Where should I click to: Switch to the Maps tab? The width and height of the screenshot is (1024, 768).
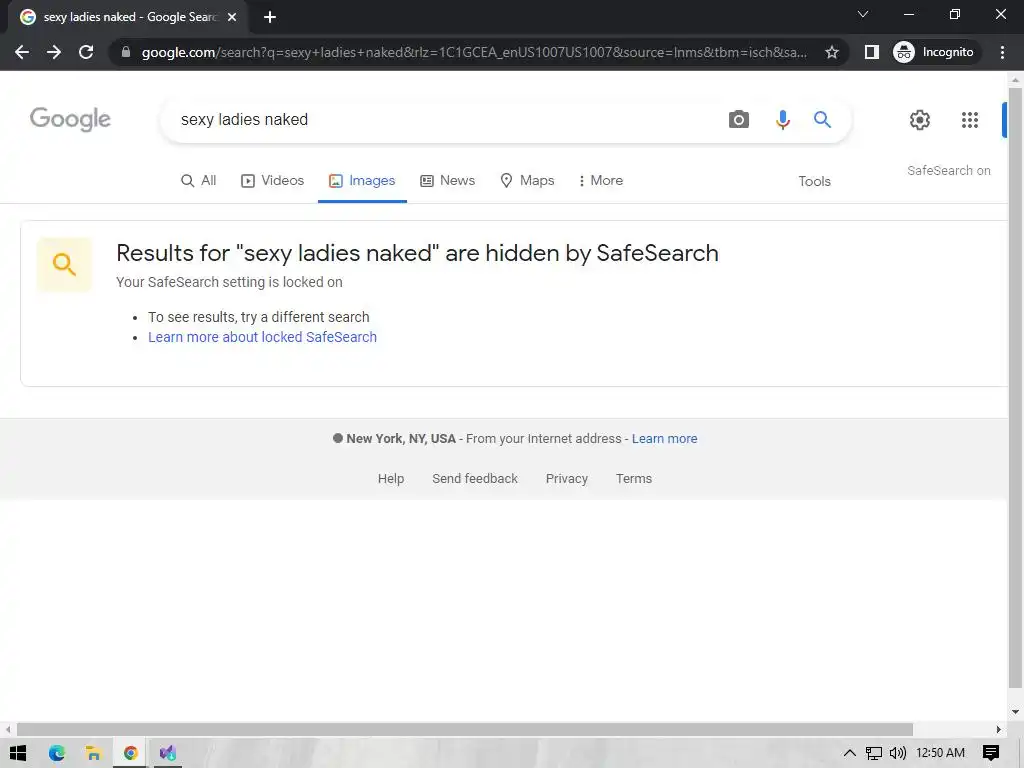click(527, 181)
